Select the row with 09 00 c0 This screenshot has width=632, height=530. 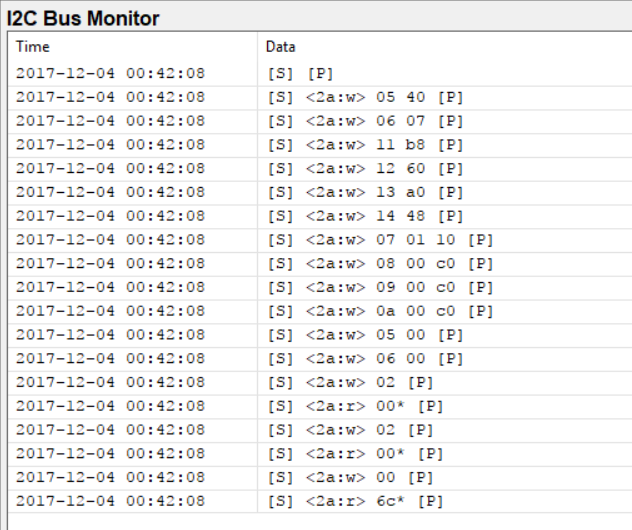(380, 288)
